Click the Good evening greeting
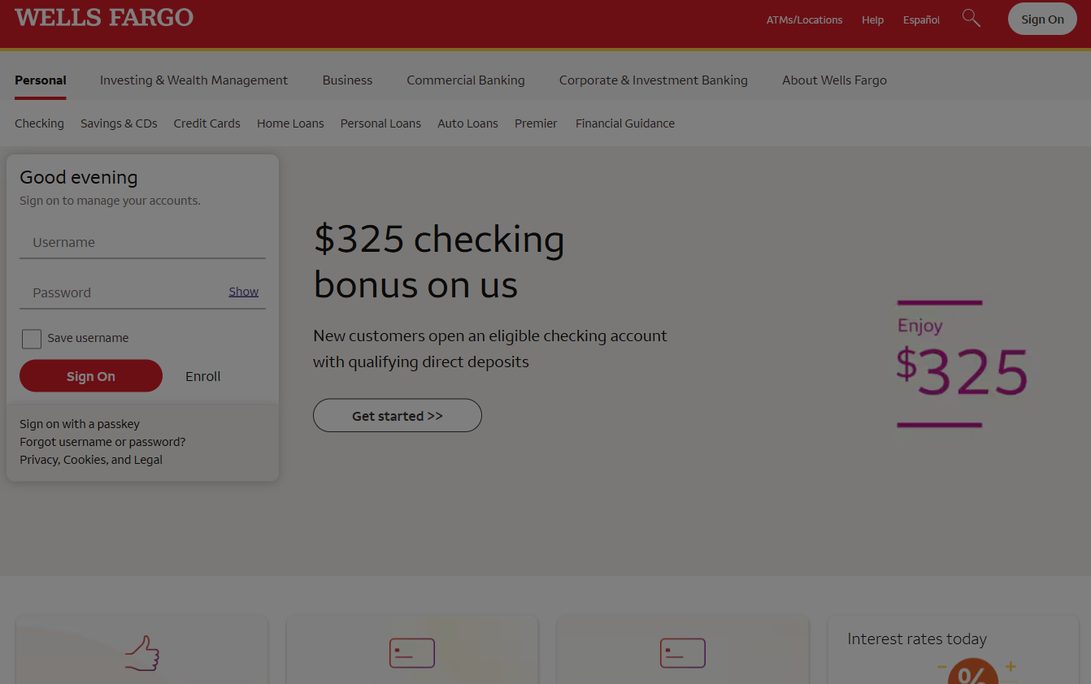This screenshot has height=684, width=1091. (79, 177)
